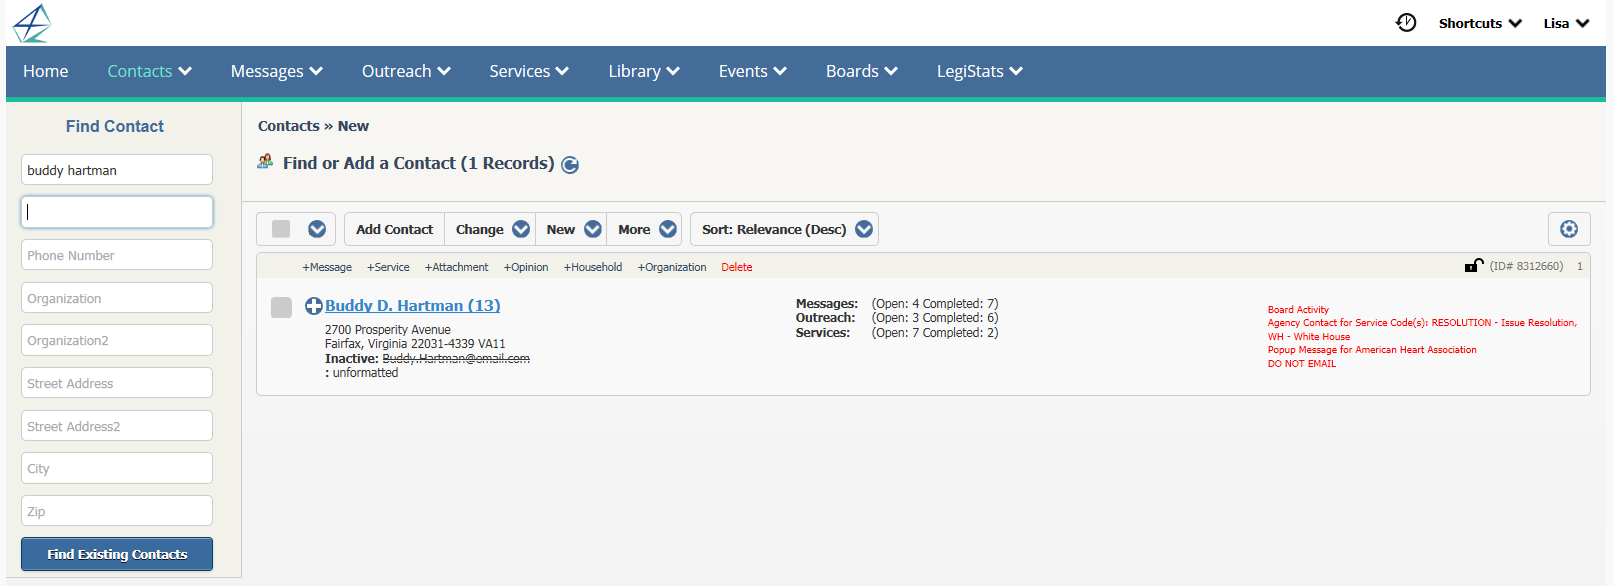The width and height of the screenshot is (1614, 586).
Task: Click the Find Existing Contacts button
Action: 117,554
